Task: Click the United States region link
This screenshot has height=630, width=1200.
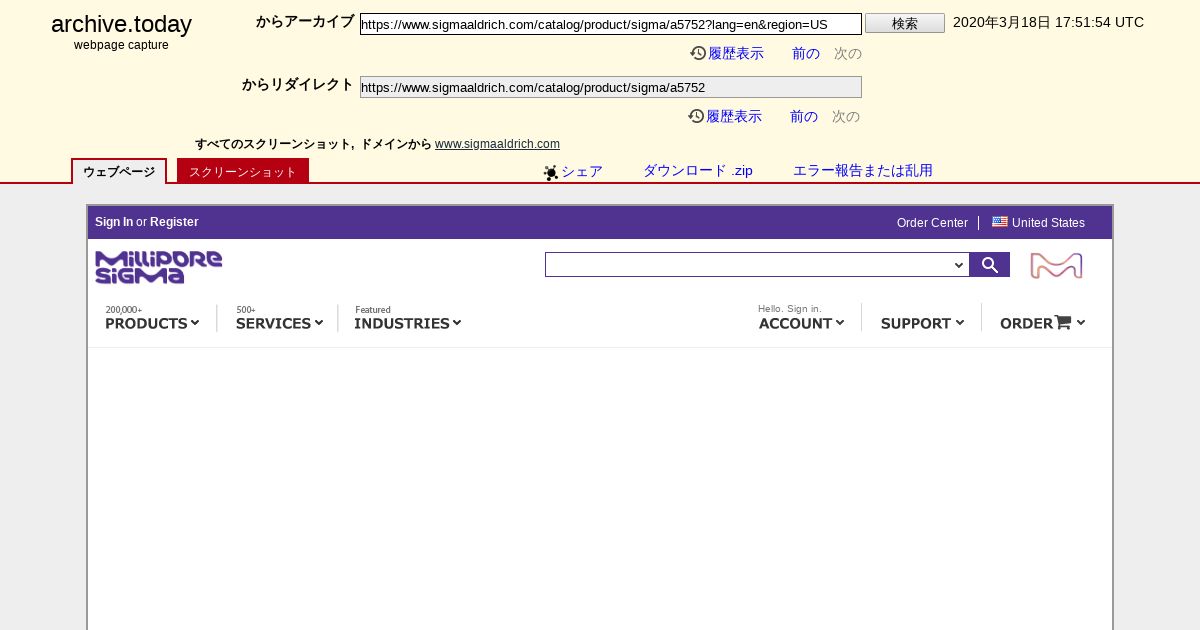Action: (x=1048, y=223)
